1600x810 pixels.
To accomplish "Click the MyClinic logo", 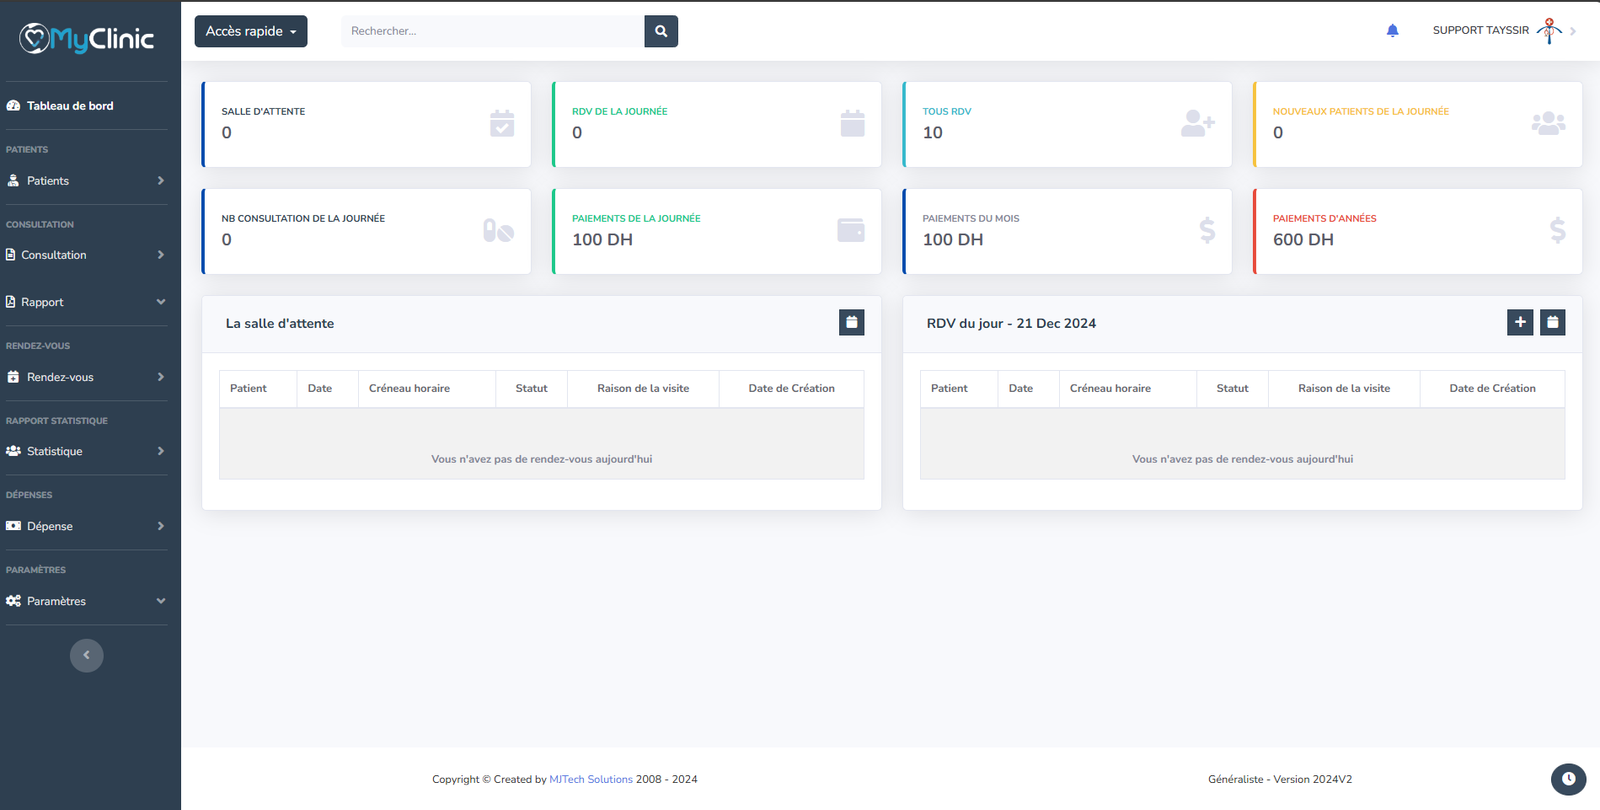I will (87, 39).
